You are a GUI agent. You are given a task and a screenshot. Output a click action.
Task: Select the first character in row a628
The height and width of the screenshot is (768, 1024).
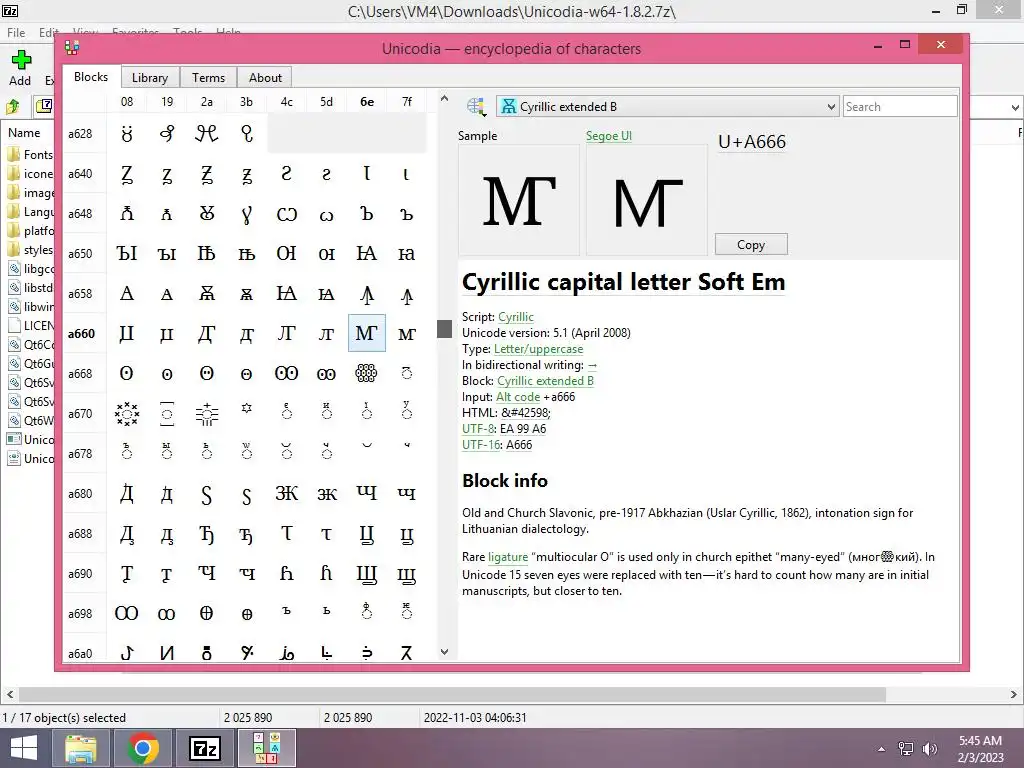pyautogui.click(x=127, y=134)
